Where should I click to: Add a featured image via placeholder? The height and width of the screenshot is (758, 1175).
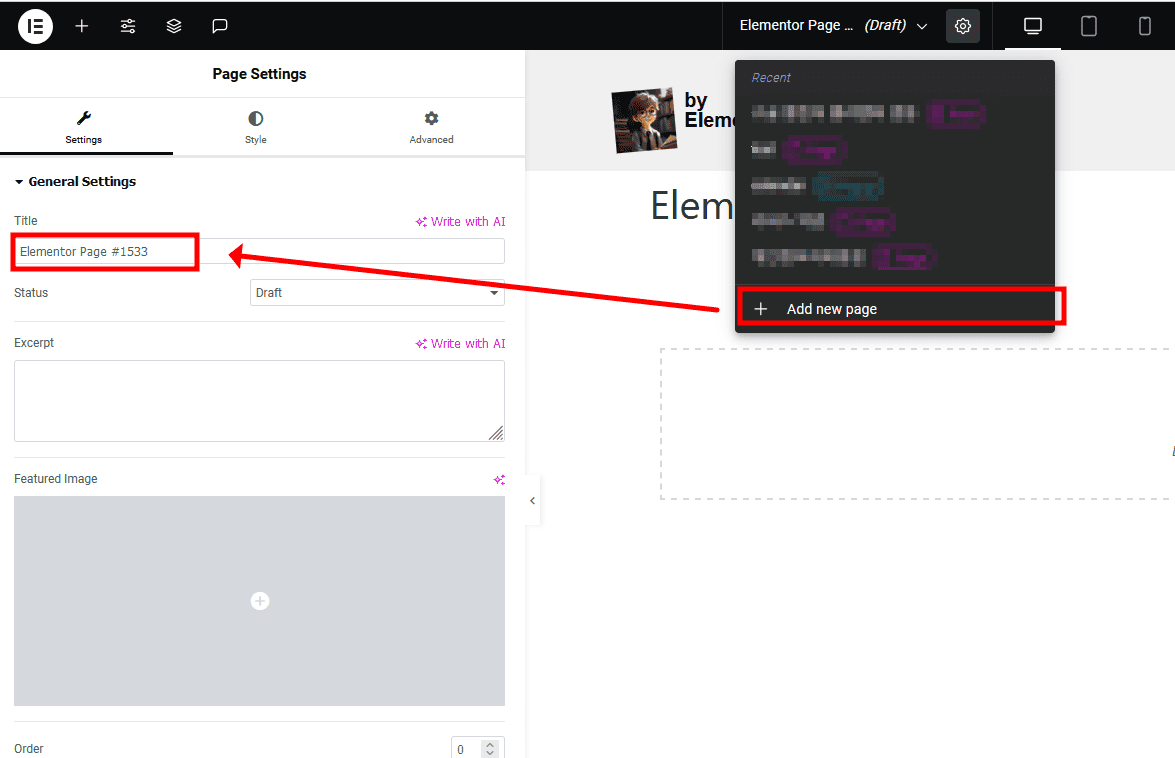(x=259, y=601)
